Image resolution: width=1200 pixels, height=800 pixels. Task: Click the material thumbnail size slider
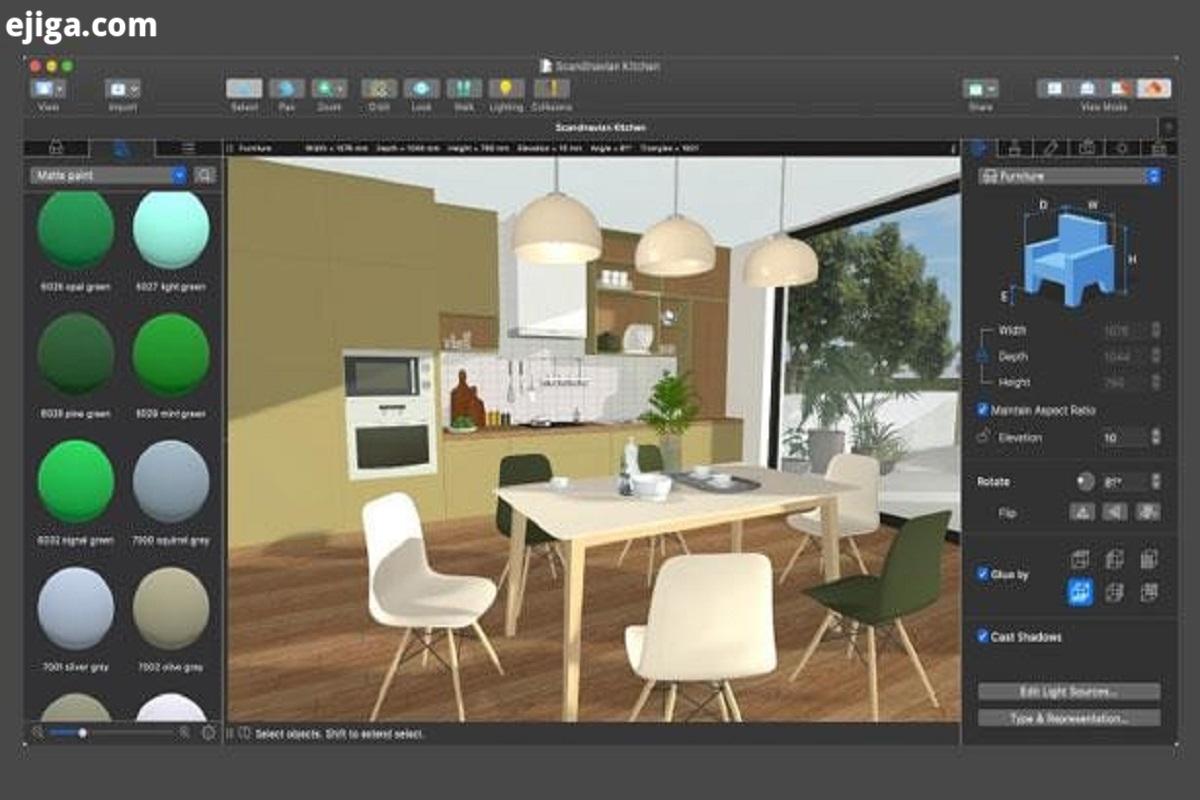click(111, 733)
